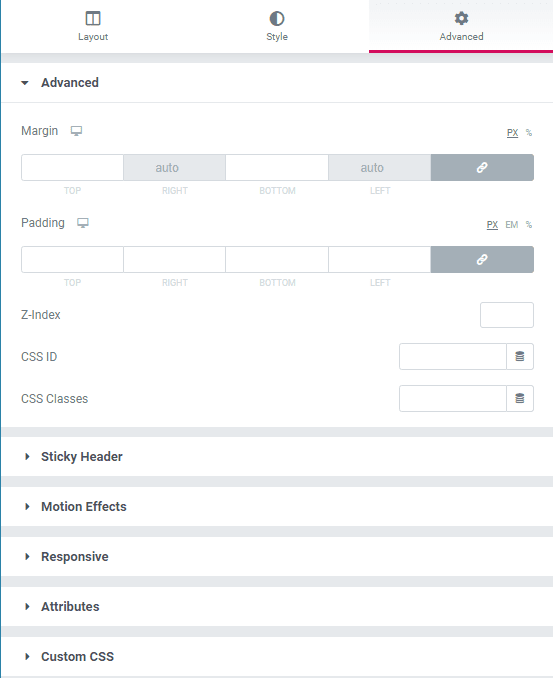Click the Padding responsive desktop icon
The height and width of the screenshot is (678, 553).
[83, 223]
